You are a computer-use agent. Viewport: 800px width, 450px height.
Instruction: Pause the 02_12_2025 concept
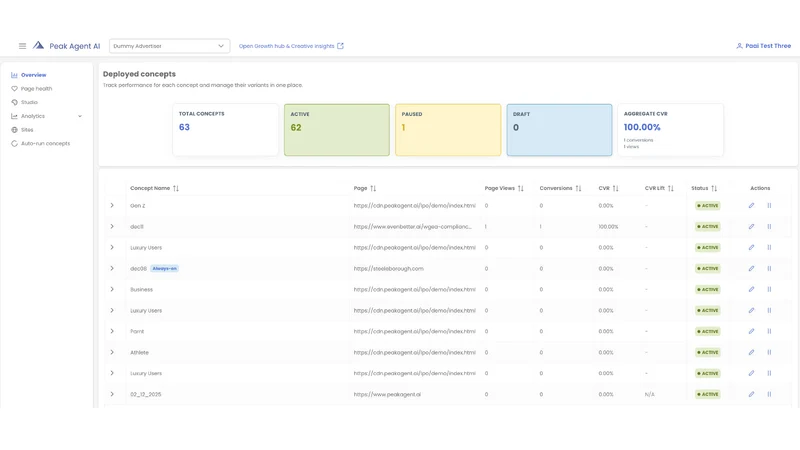(769, 394)
